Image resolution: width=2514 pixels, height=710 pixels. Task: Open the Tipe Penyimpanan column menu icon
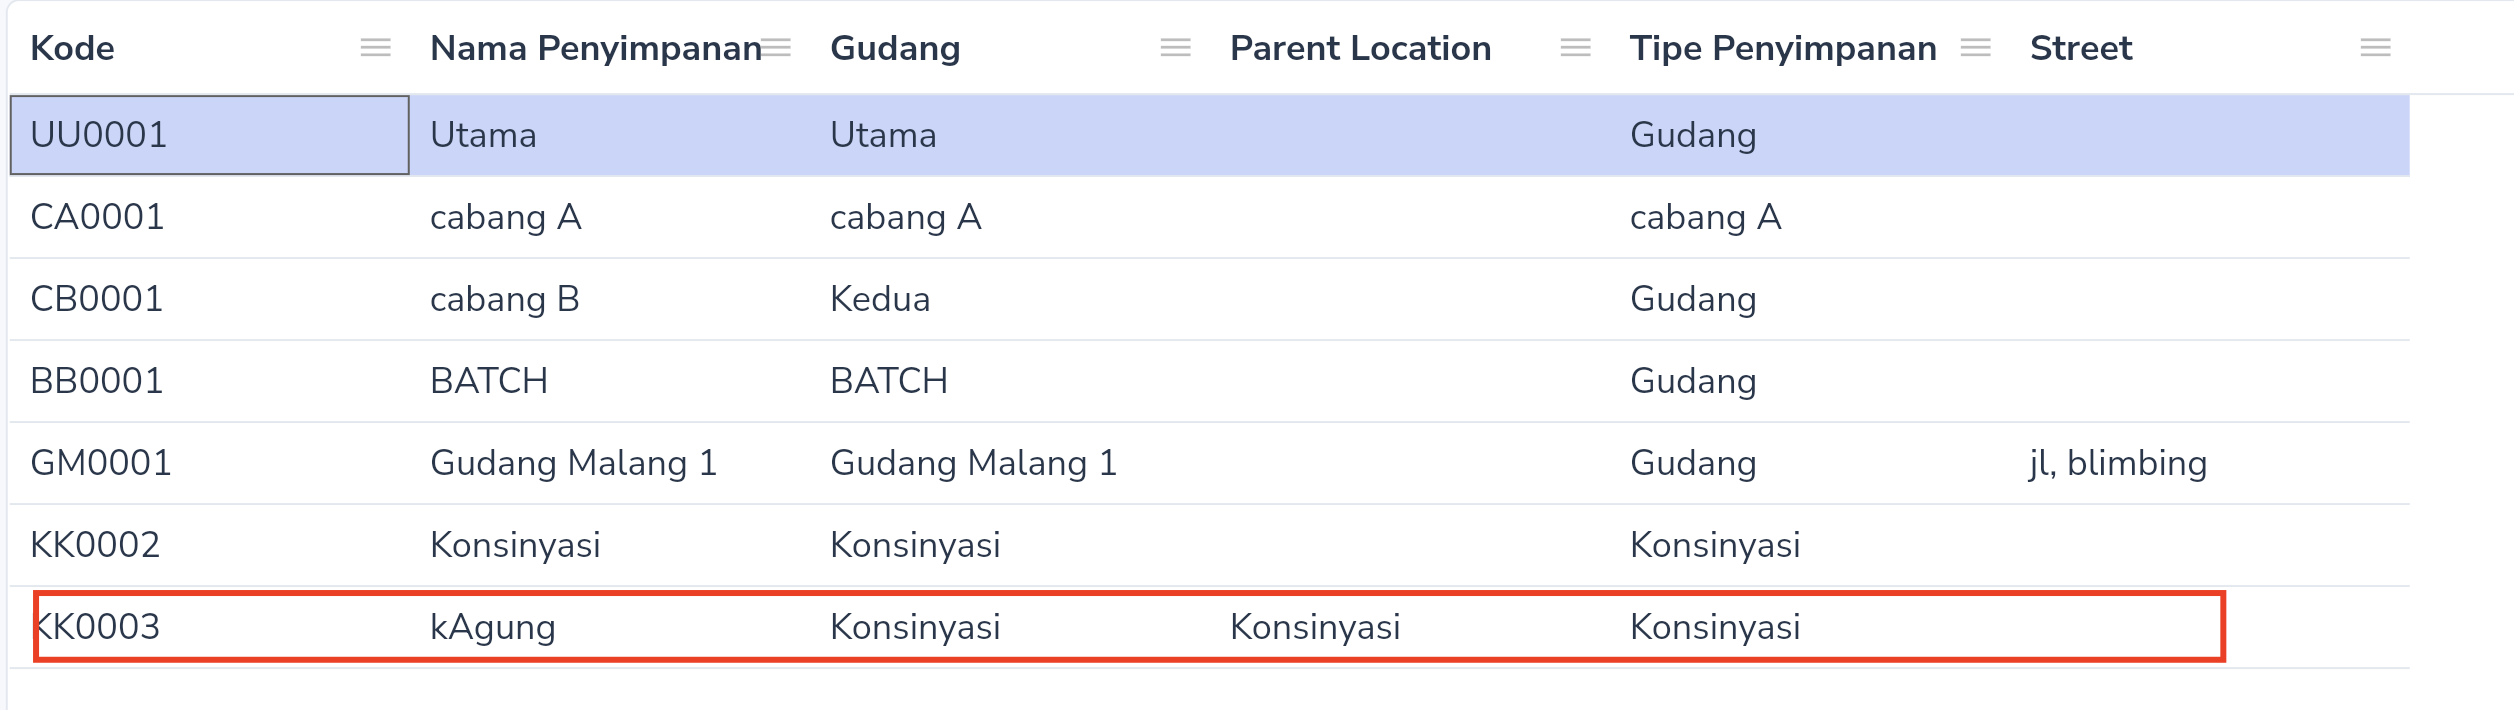click(1976, 48)
